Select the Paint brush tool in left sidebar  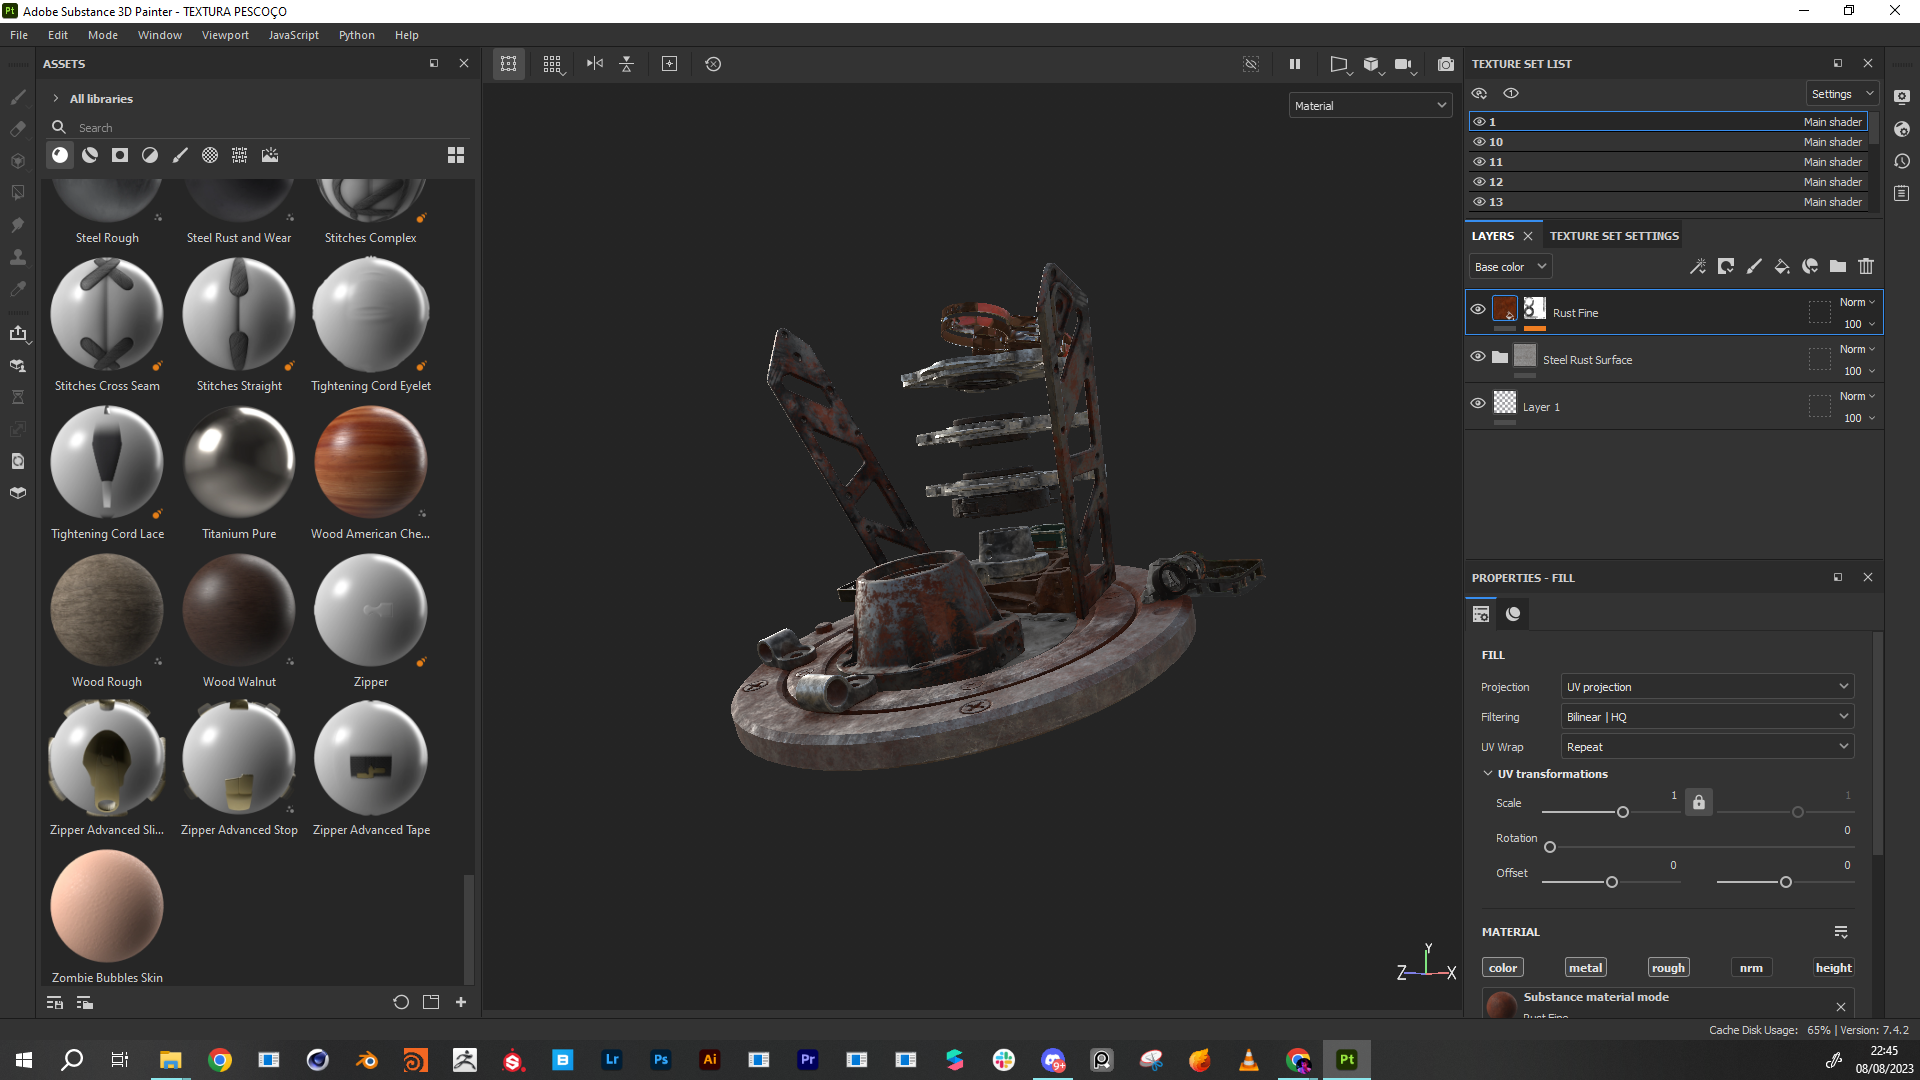coord(18,97)
